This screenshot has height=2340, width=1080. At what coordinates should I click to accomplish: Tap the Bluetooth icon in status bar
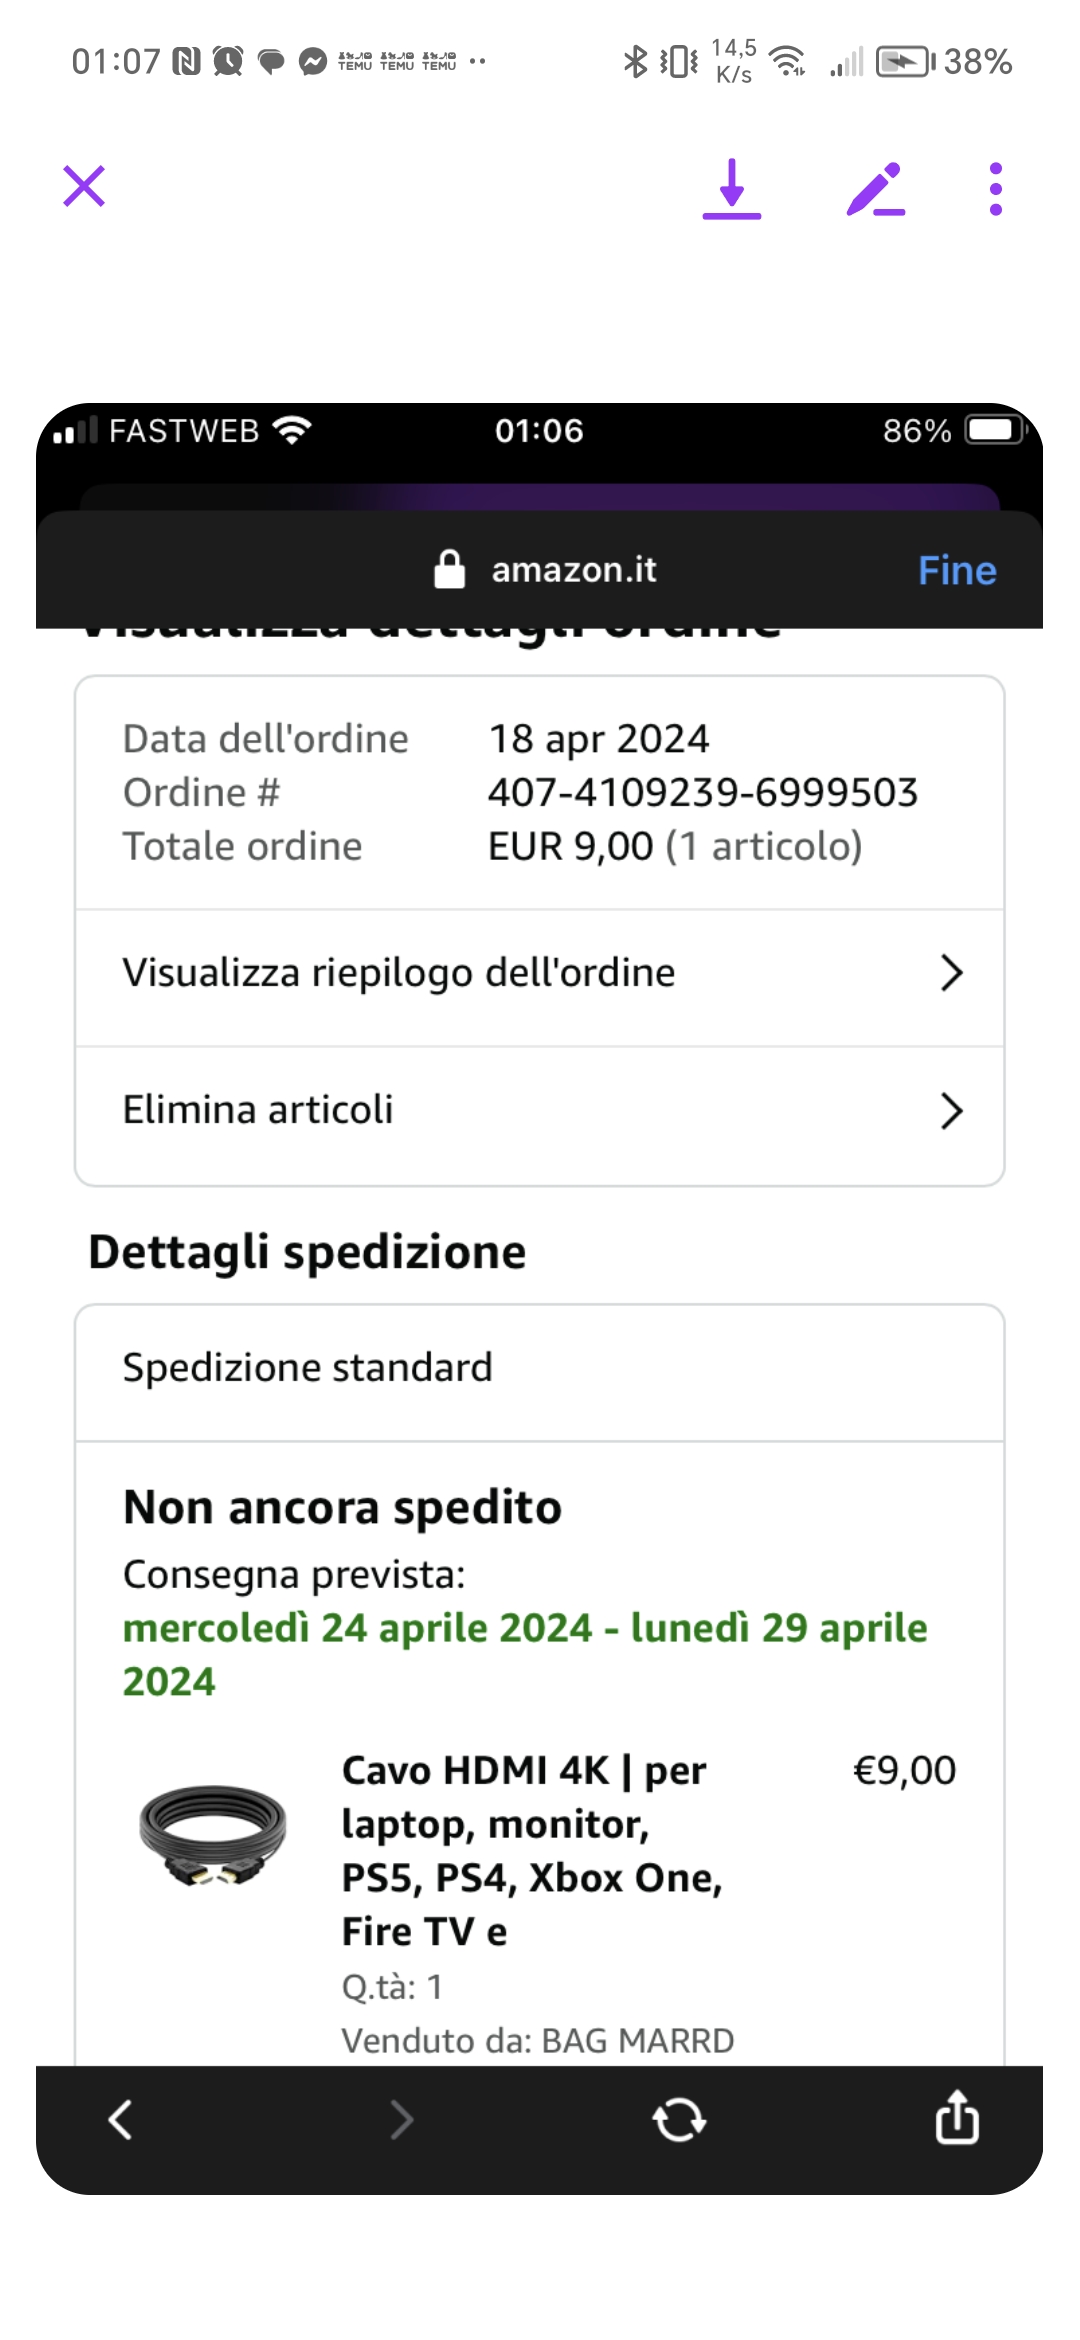point(635,62)
